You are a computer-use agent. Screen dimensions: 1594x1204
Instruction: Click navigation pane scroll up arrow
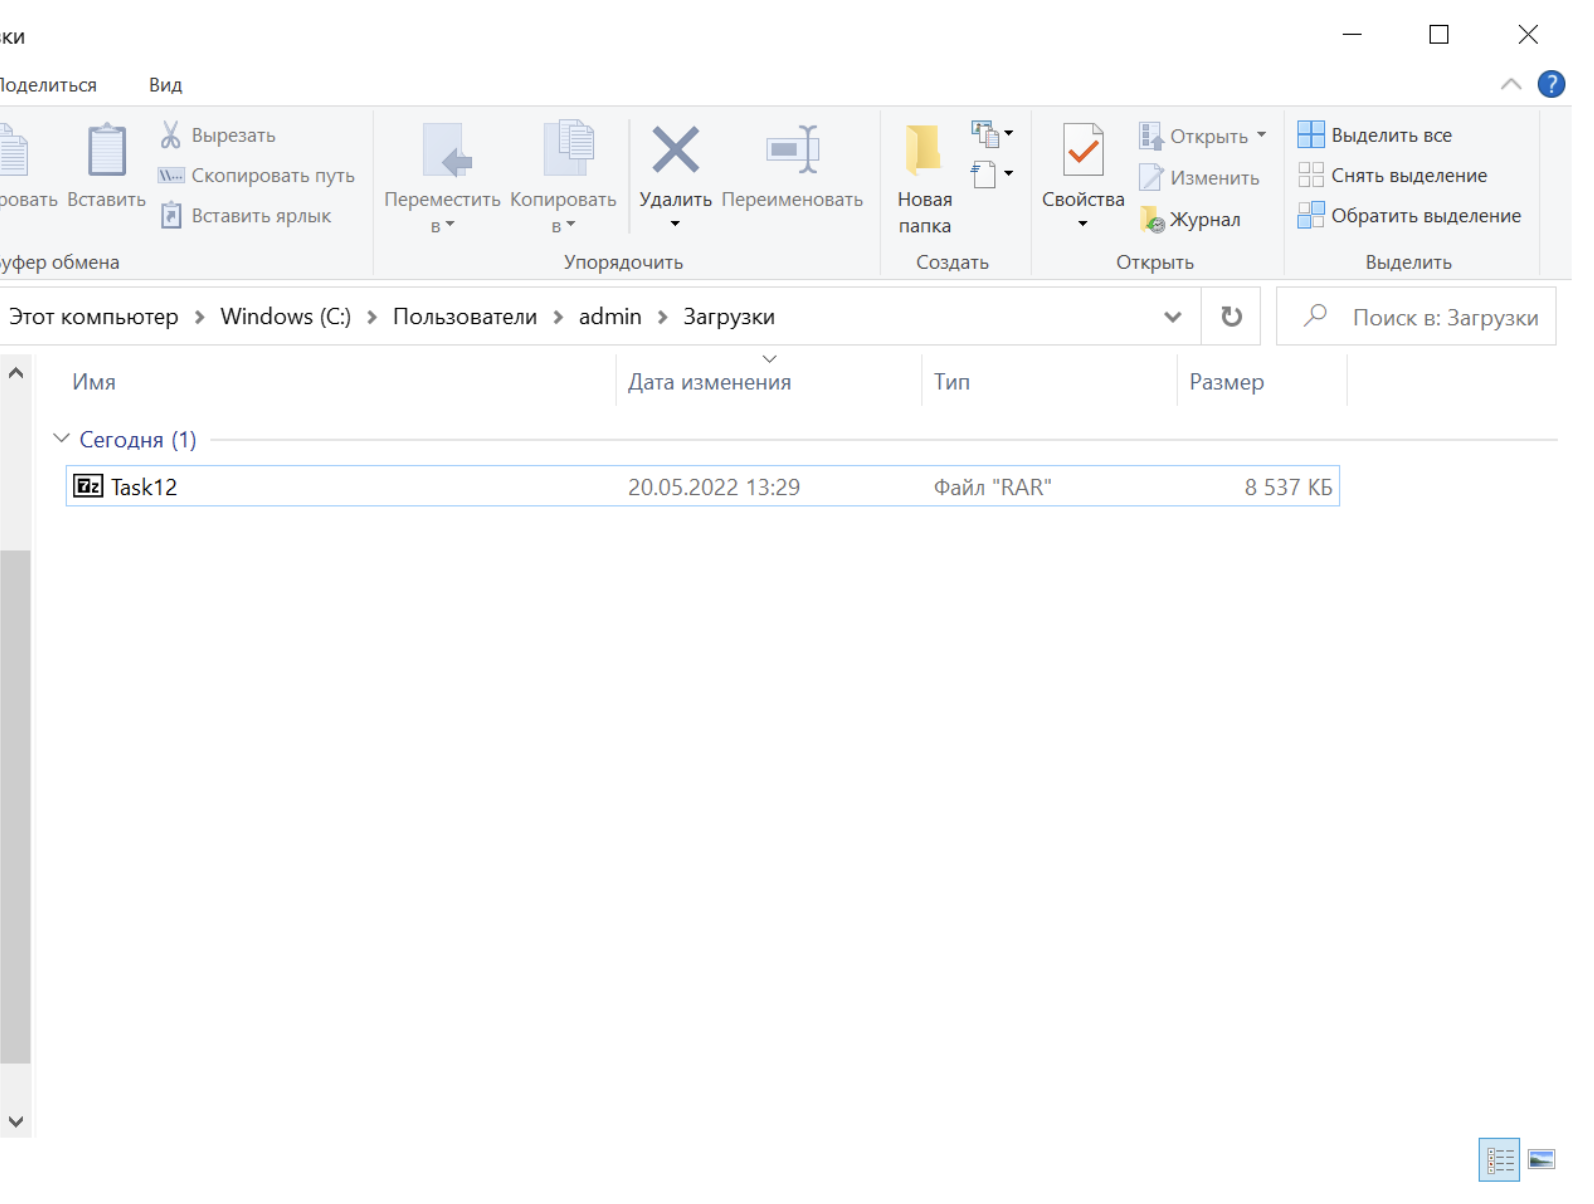(15, 373)
